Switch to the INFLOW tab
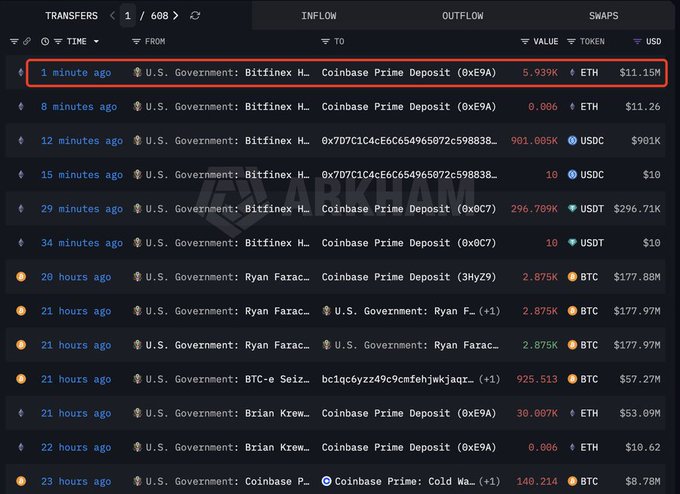 click(319, 16)
